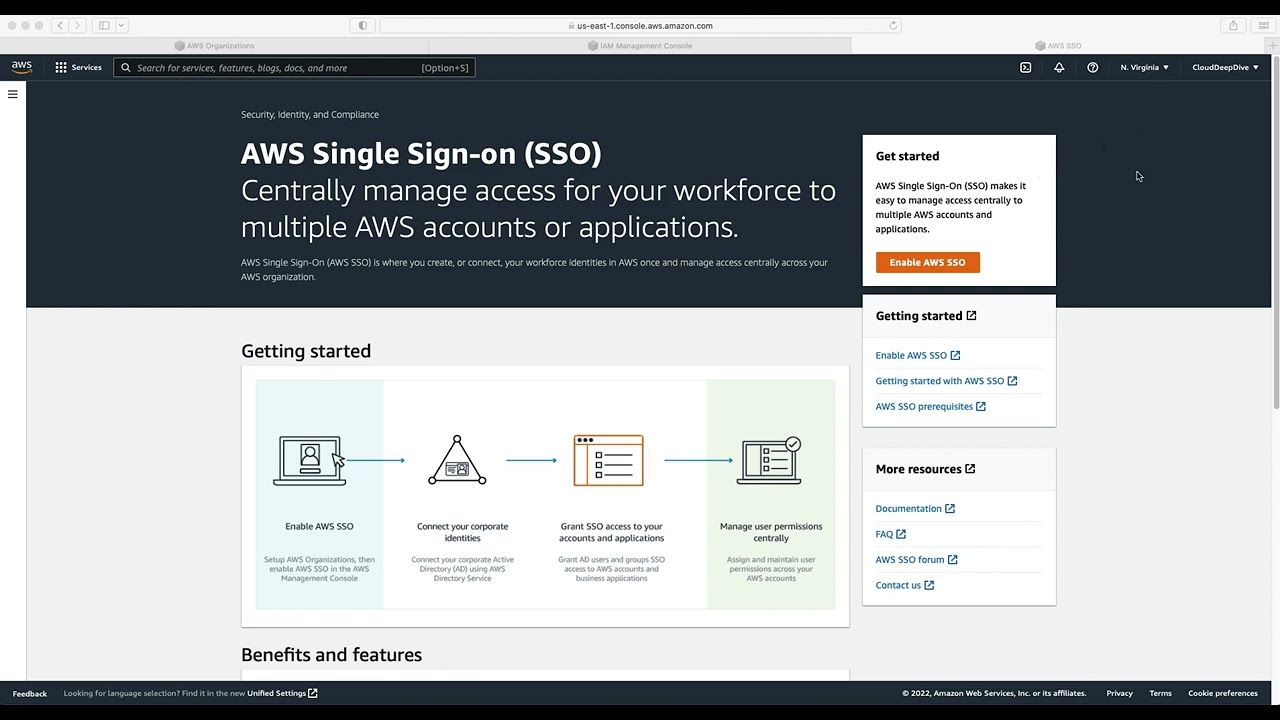Image resolution: width=1280 pixels, height=720 pixels.
Task: Click the AWS logo home icon
Action: click(x=21, y=67)
